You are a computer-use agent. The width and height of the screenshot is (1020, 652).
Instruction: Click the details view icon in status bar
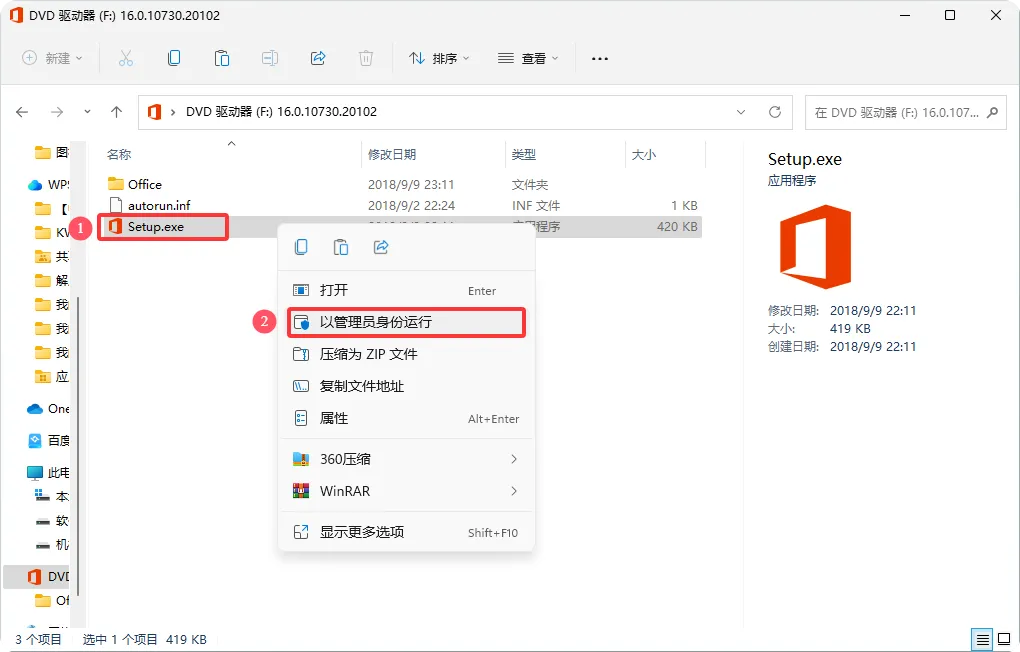[x=983, y=639]
